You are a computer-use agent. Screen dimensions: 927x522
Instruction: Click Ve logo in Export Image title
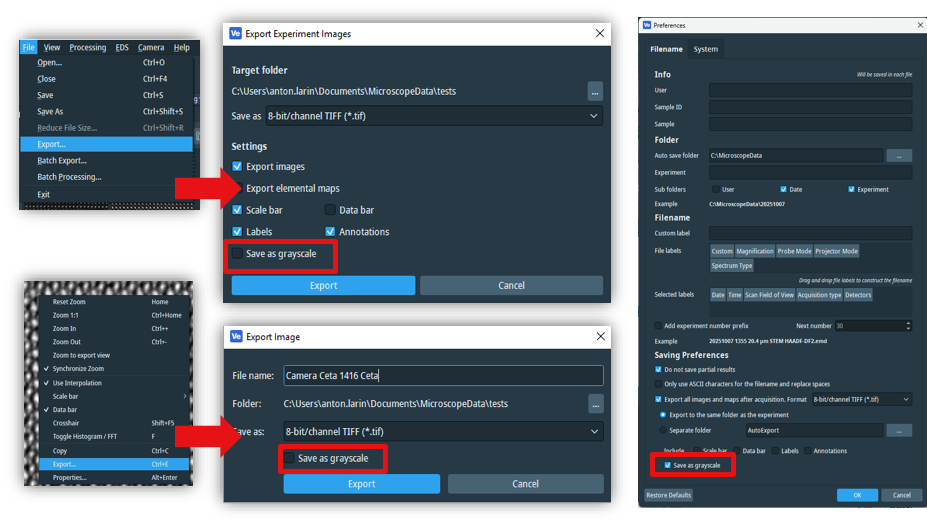click(x=236, y=336)
